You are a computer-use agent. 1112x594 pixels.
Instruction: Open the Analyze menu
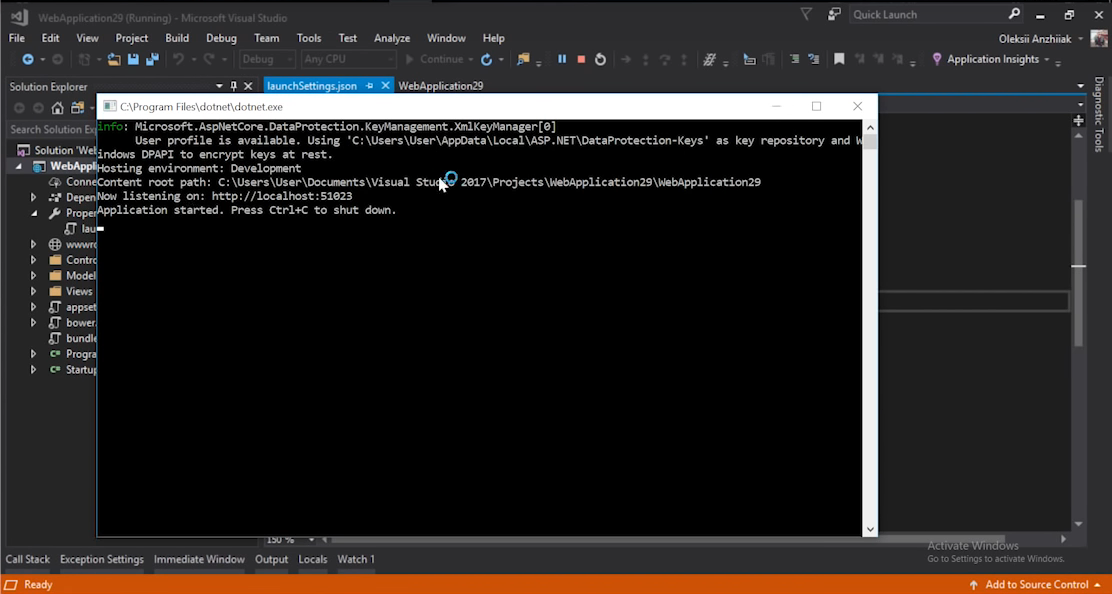[392, 38]
